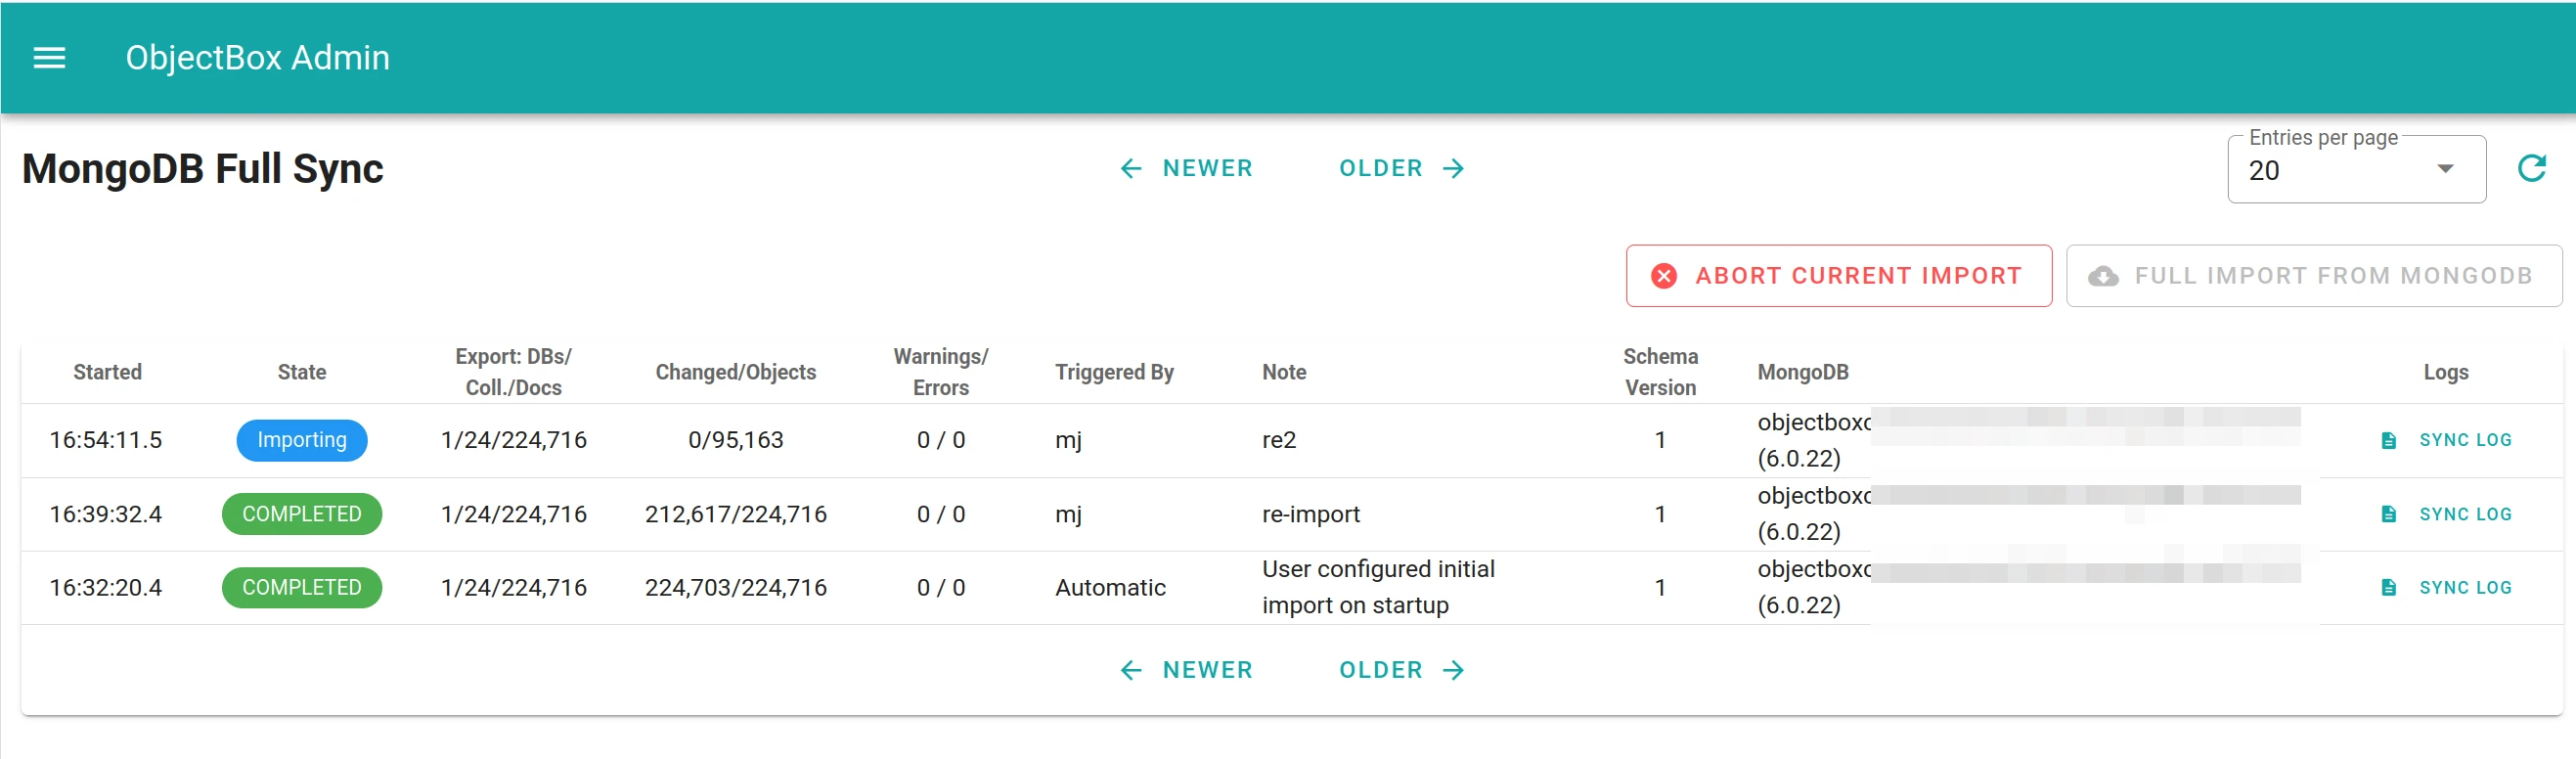The width and height of the screenshot is (2576, 759).
Task: Select the 16:54:11.5 start time cell
Action: tap(106, 440)
